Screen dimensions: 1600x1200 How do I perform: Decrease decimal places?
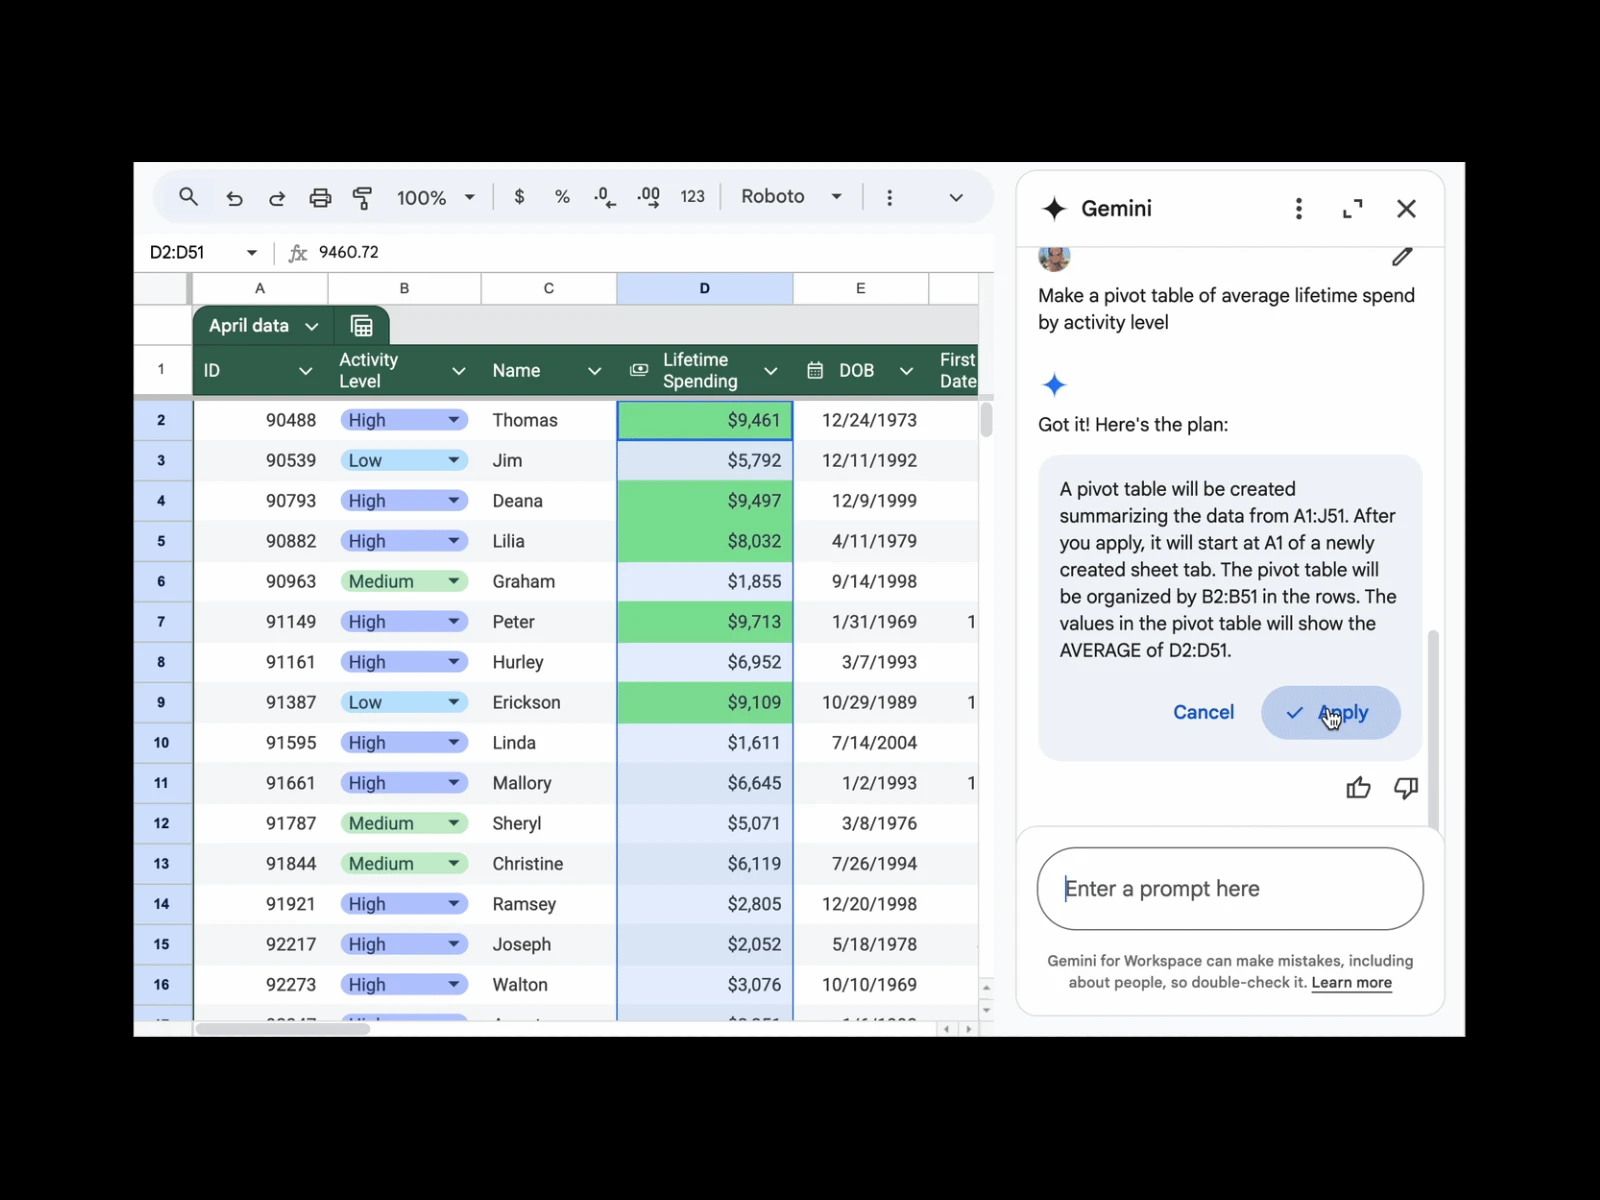point(604,197)
